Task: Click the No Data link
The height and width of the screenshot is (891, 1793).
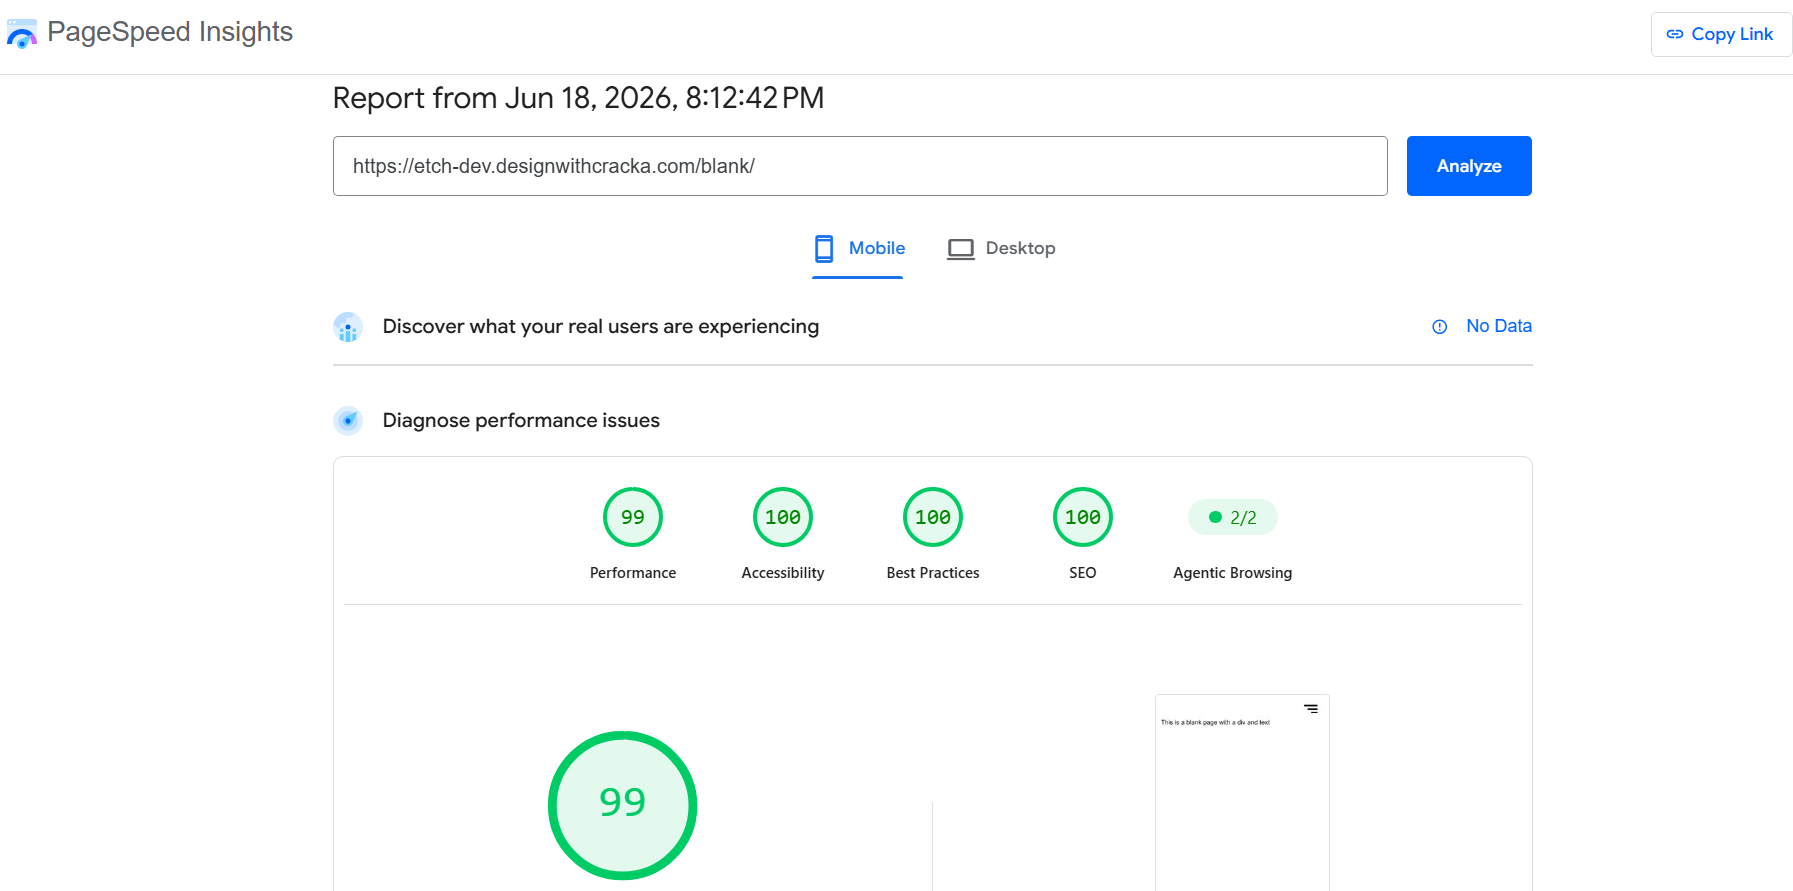Action: coord(1499,326)
